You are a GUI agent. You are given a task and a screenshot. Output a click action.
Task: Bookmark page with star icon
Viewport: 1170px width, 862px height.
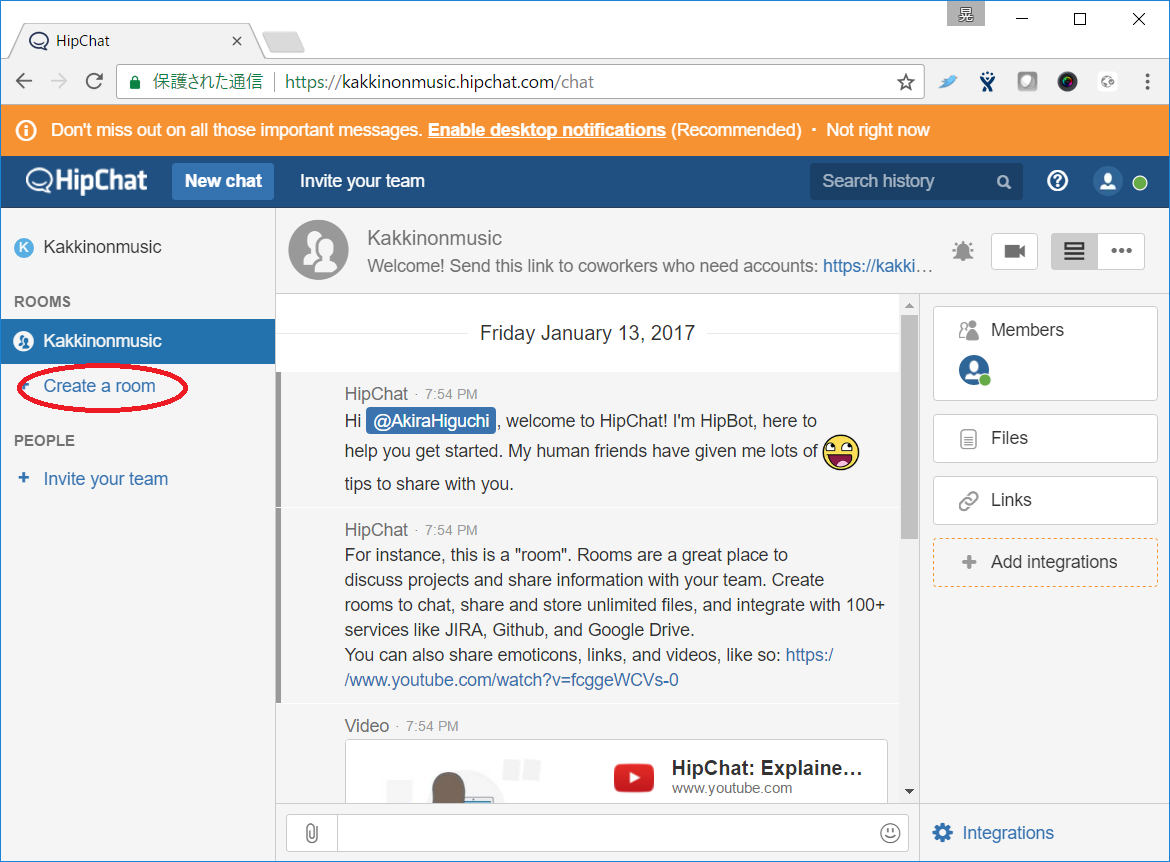[906, 82]
